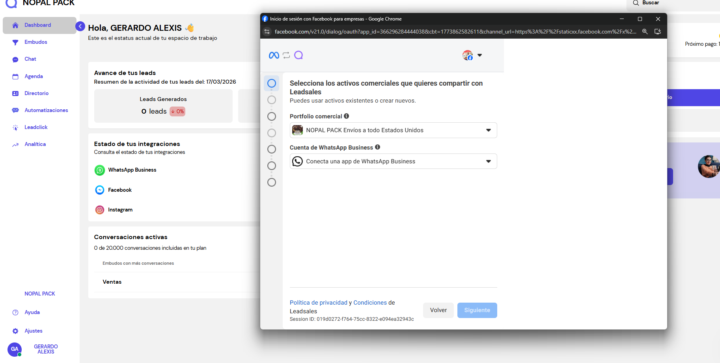Open Analítica in the sidebar
Image resolution: width=720 pixels, height=363 pixels.
pyautogui.click(x=35, y=144)
